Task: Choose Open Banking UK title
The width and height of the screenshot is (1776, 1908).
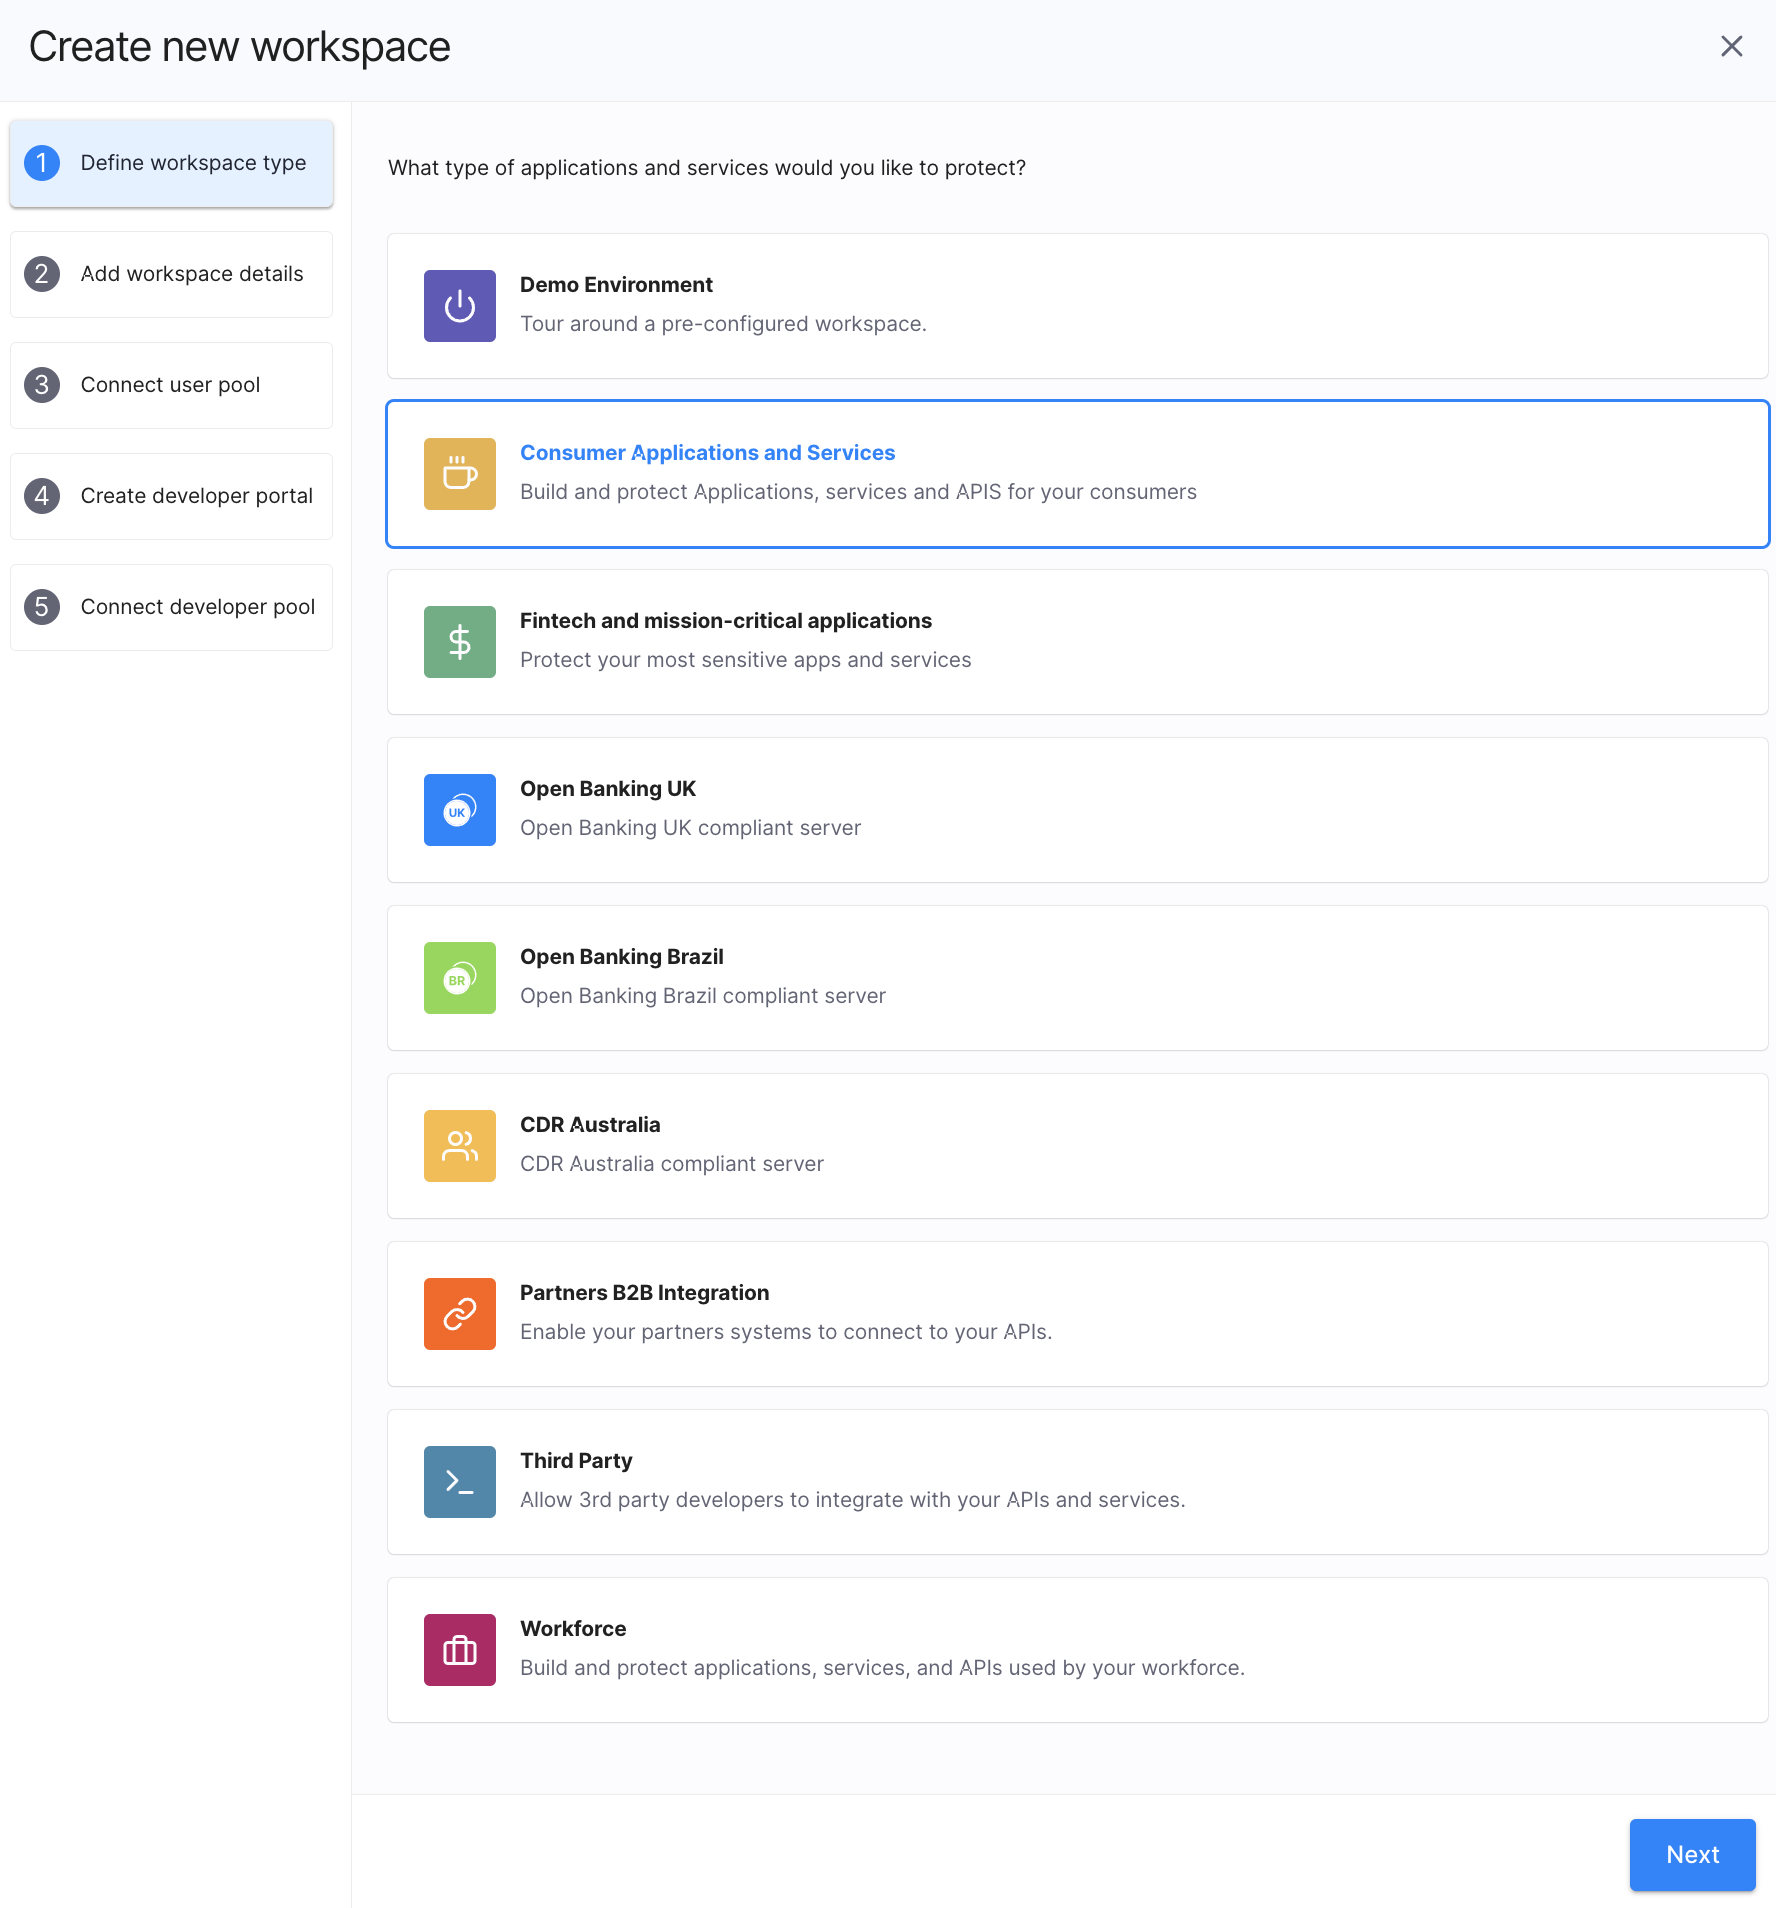Action: point(608,789)
